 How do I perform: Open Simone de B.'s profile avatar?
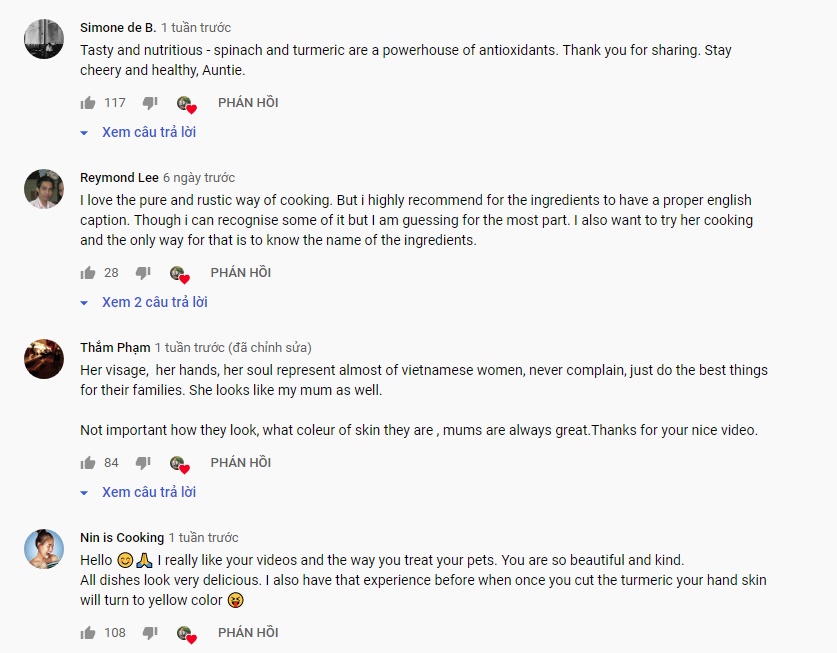(x=44, y=39)
